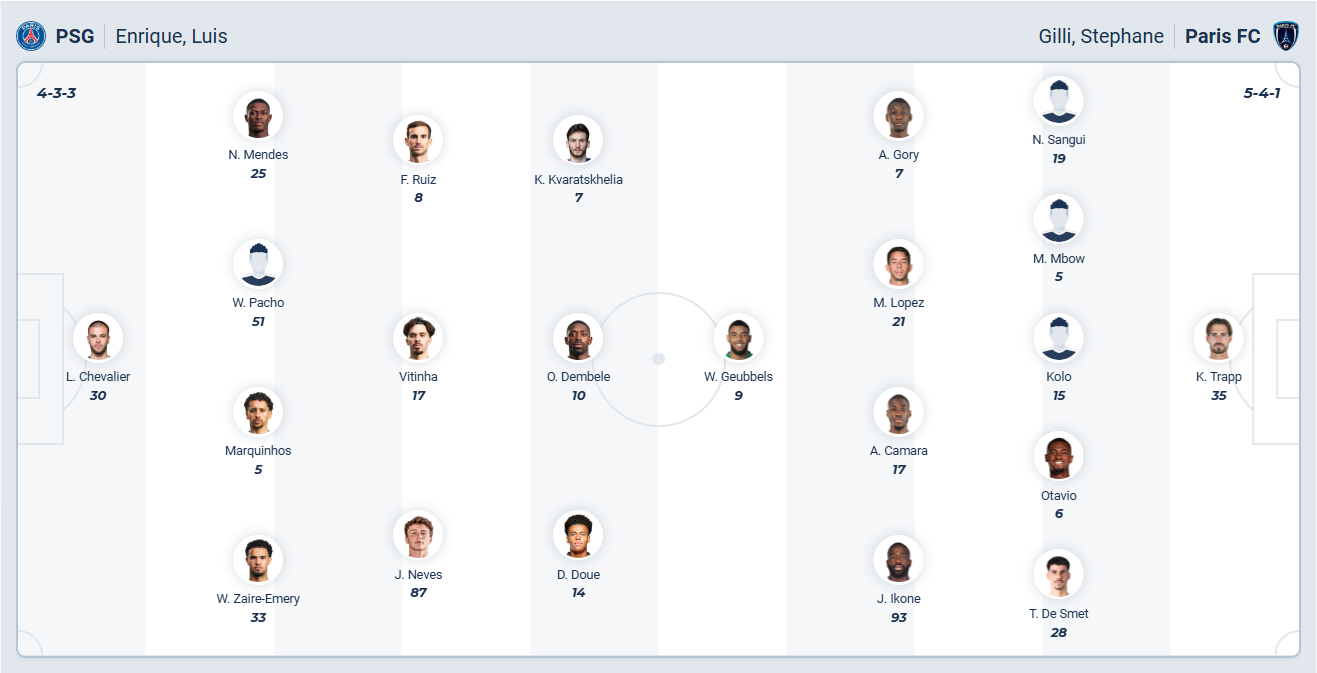Click the PSG club crest icon
Screen dimensions: 1317x673
[x=31, y=37]
